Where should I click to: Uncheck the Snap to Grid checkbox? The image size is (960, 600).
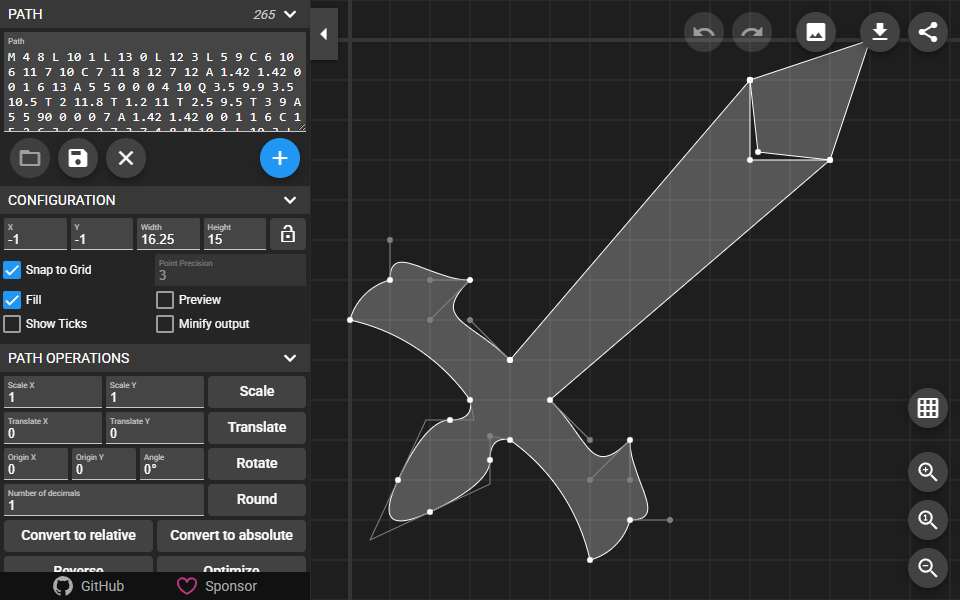12,270
